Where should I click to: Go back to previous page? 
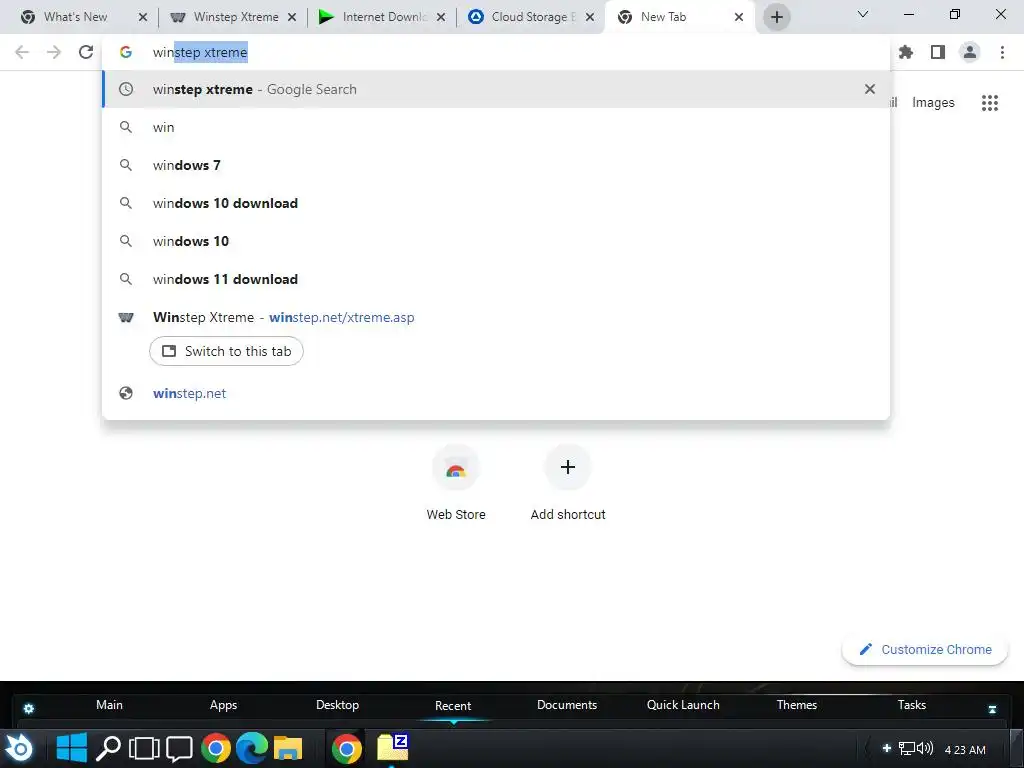(22, 52)
